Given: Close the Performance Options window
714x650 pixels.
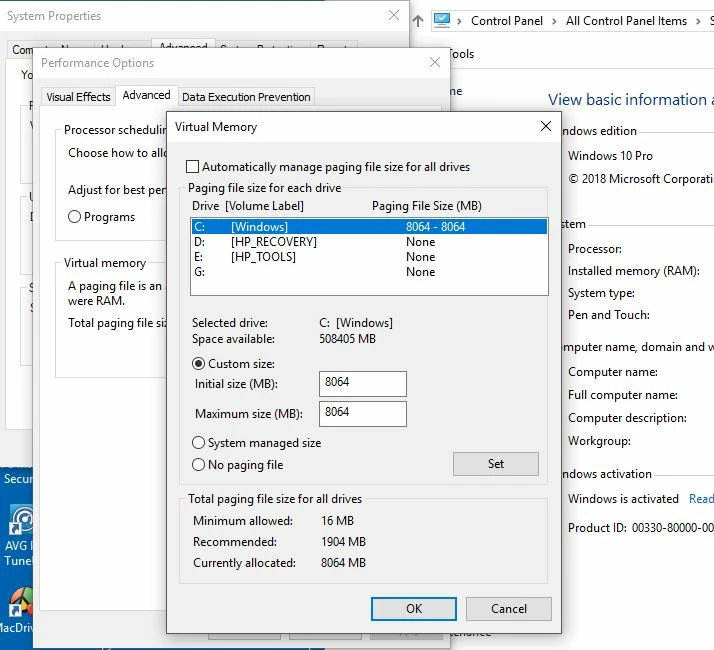Looking at the screenshot, I should point(435,62).
